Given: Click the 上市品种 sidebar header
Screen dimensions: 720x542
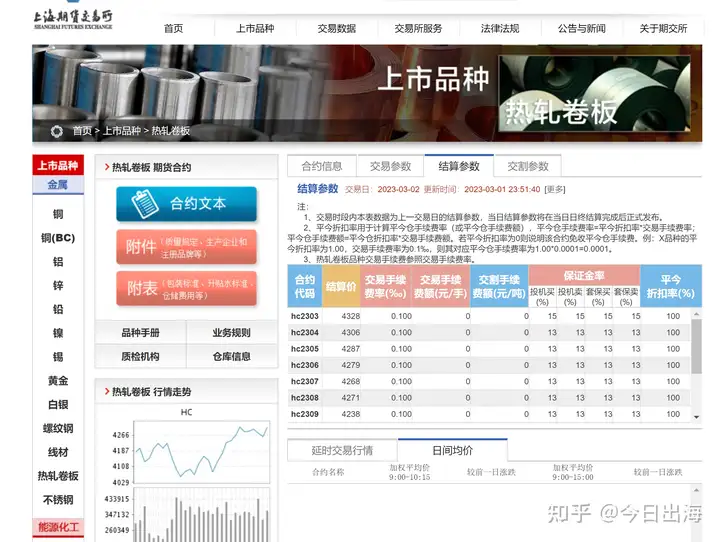Looking at the screenshot, I should tap(58, 165).
